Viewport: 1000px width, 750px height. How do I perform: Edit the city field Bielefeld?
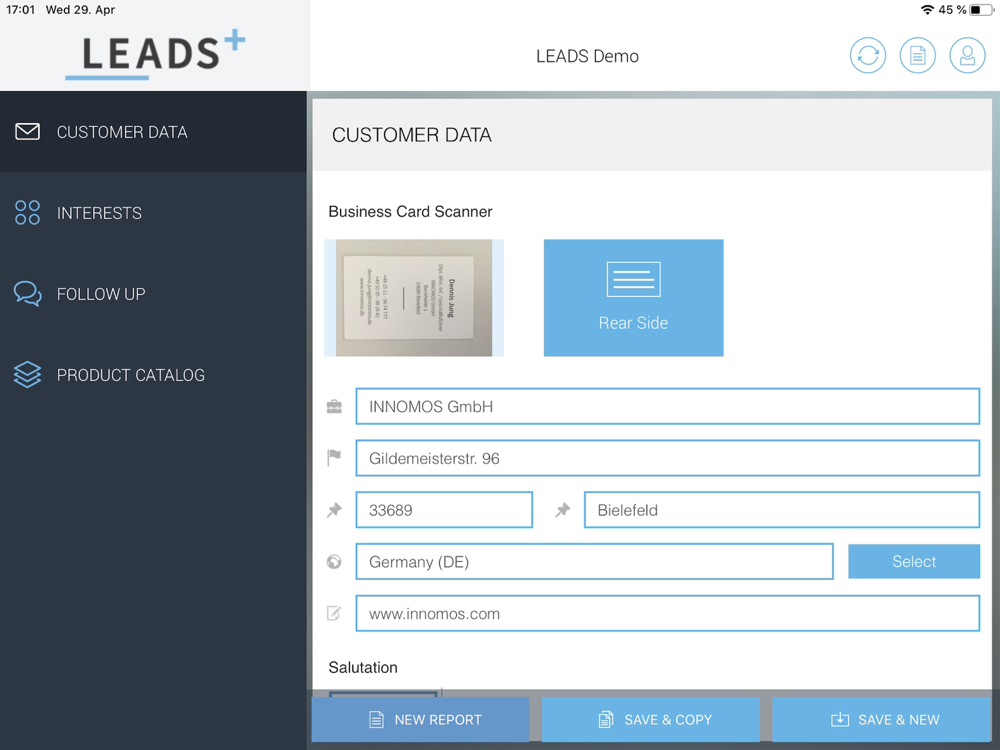[782, 510]
